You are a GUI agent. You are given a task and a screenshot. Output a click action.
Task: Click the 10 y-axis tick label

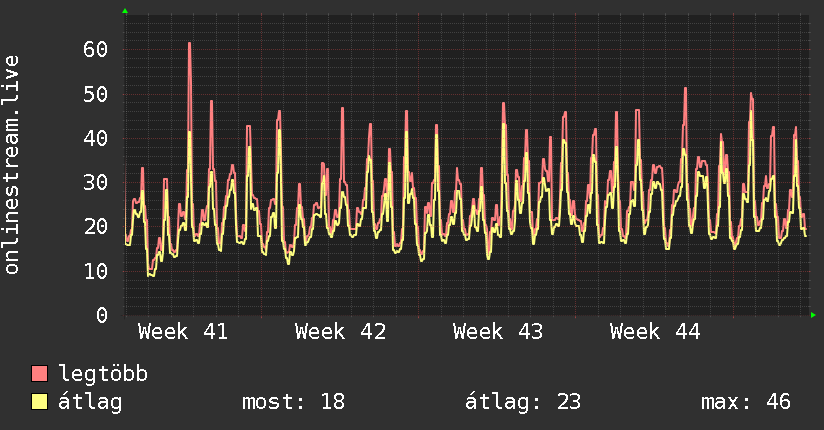coord(96,271)
